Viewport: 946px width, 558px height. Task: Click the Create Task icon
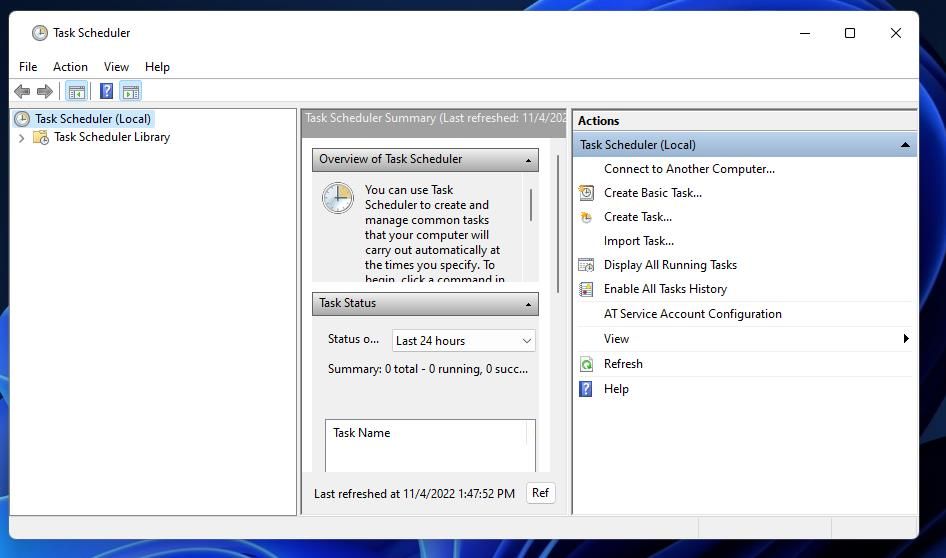pyautogui.click(x=586, y=217)
